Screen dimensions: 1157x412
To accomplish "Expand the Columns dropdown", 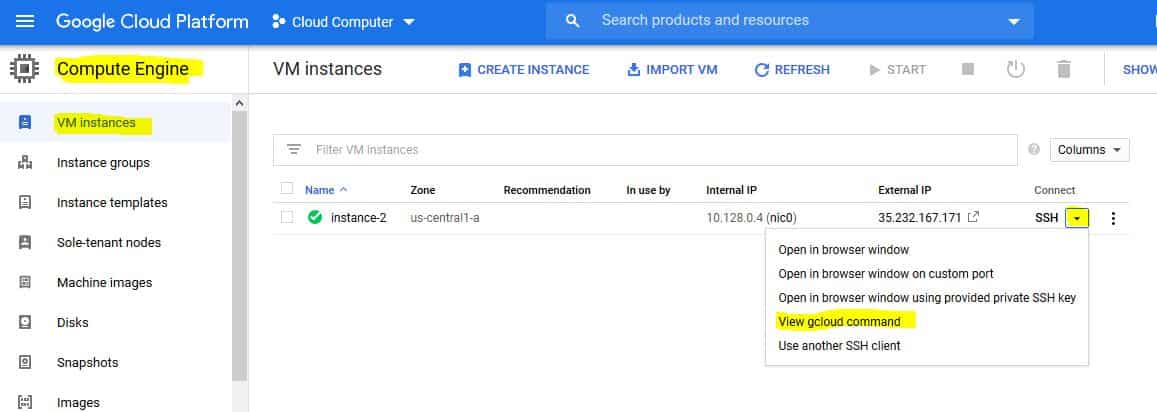I will (1090, 150).
